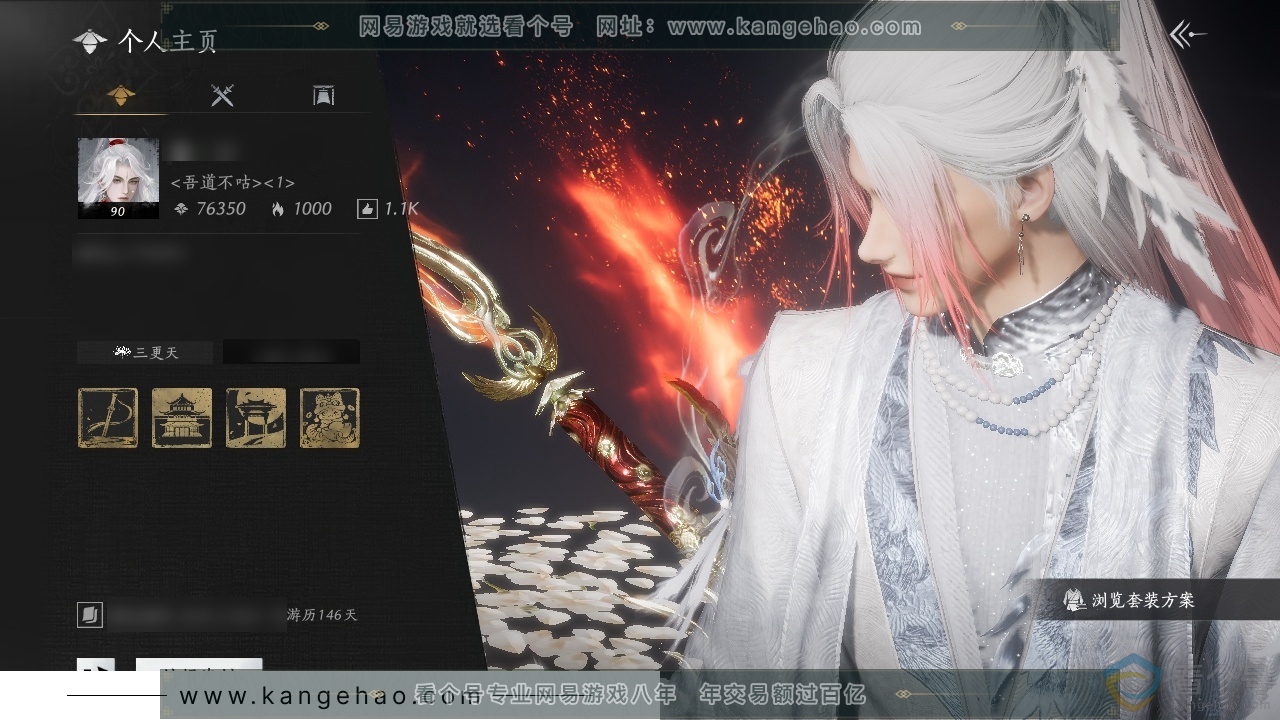Open the archway gate achievement badge
1280x720 pixels.
(x=256, y=418)
